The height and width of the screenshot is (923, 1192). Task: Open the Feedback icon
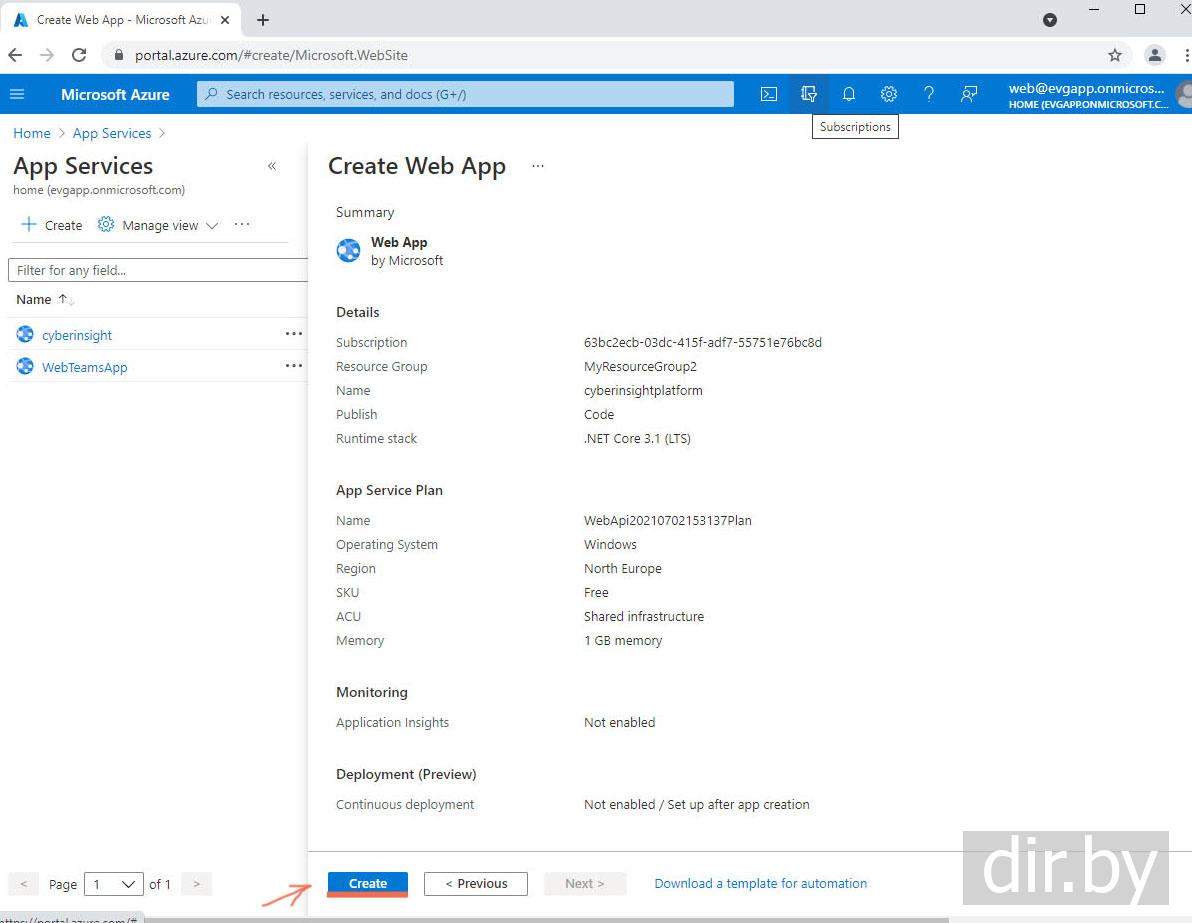coord(968,94)
